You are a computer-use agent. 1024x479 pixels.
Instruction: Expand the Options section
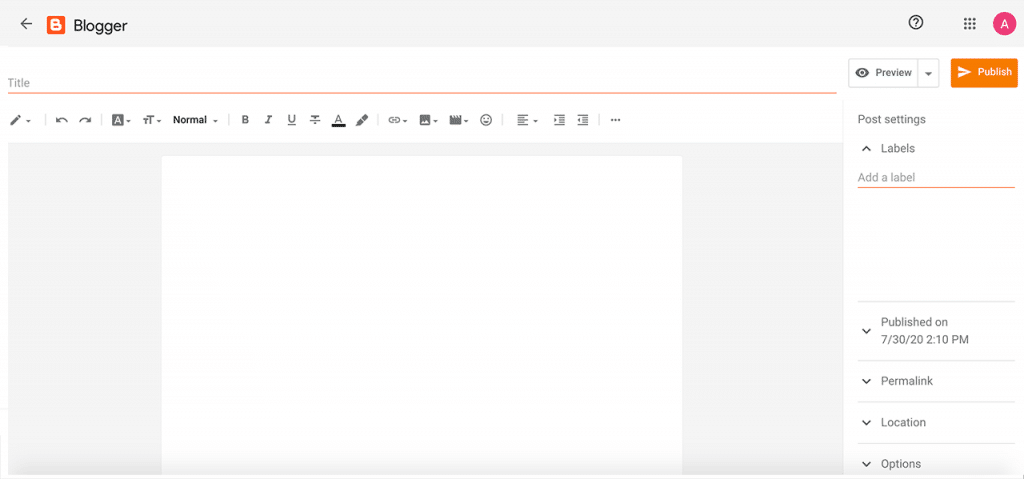click(x=936, y=464)
